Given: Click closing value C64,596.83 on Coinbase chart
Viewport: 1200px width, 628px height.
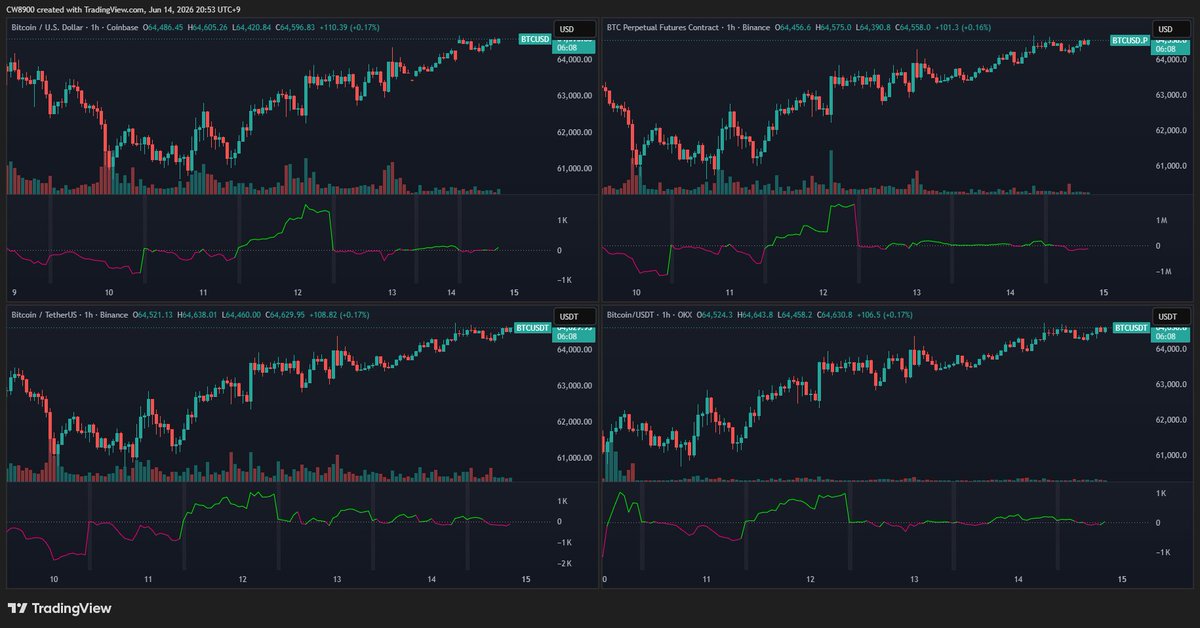Looking at the screenshot, I should [x=296, y=27].
